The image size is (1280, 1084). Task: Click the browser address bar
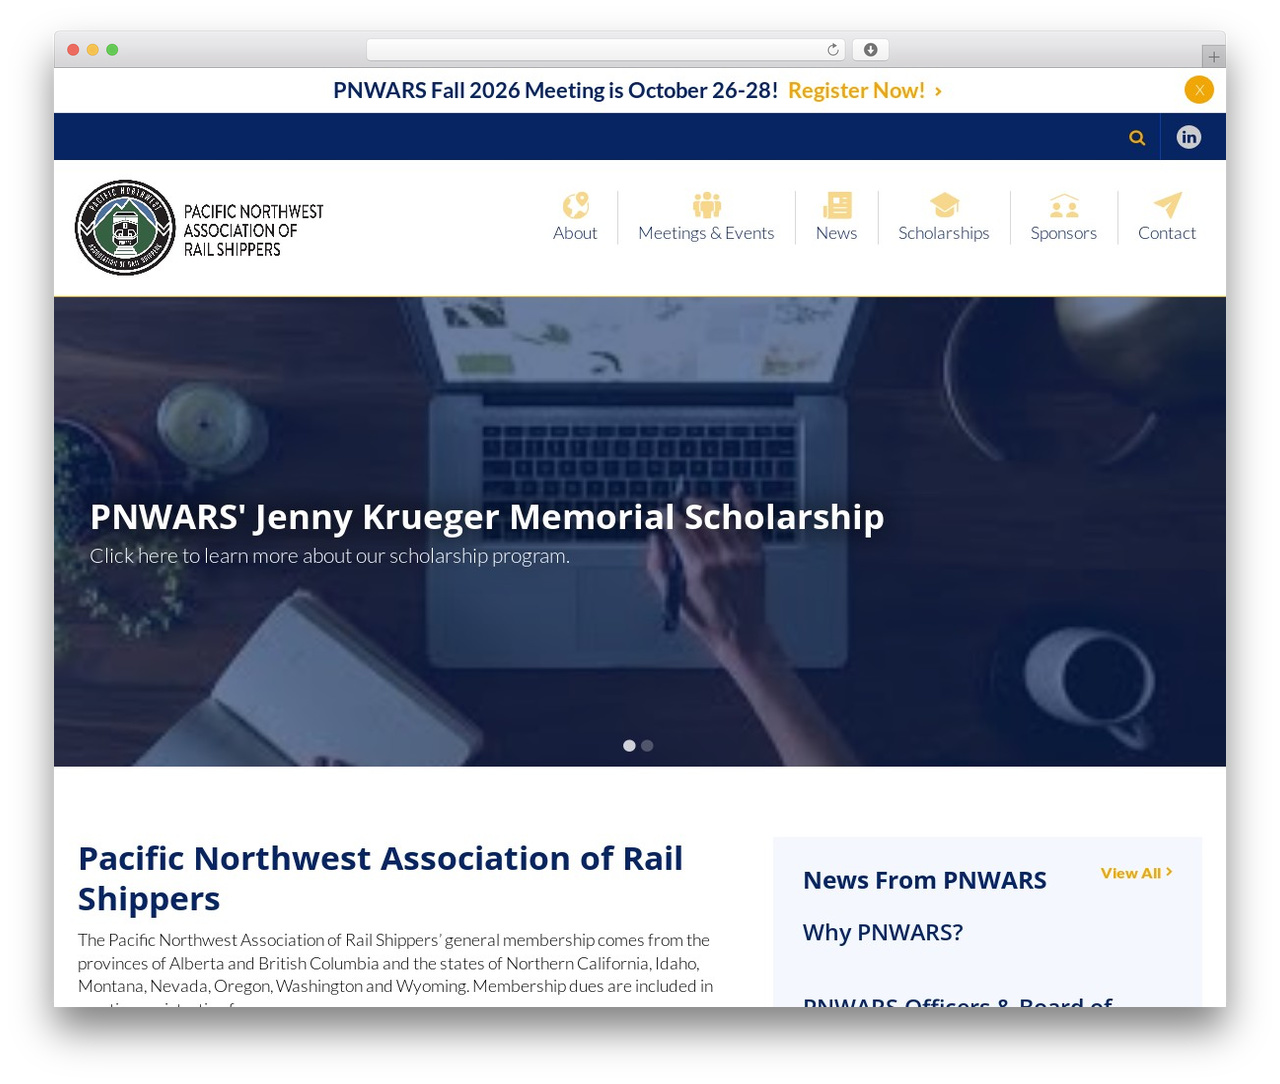[x=606, y=50]
